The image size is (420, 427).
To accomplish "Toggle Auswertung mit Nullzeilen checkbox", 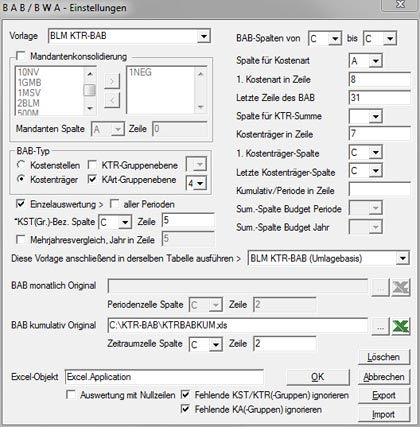I will pyautogui.click(x=71, y=395).
